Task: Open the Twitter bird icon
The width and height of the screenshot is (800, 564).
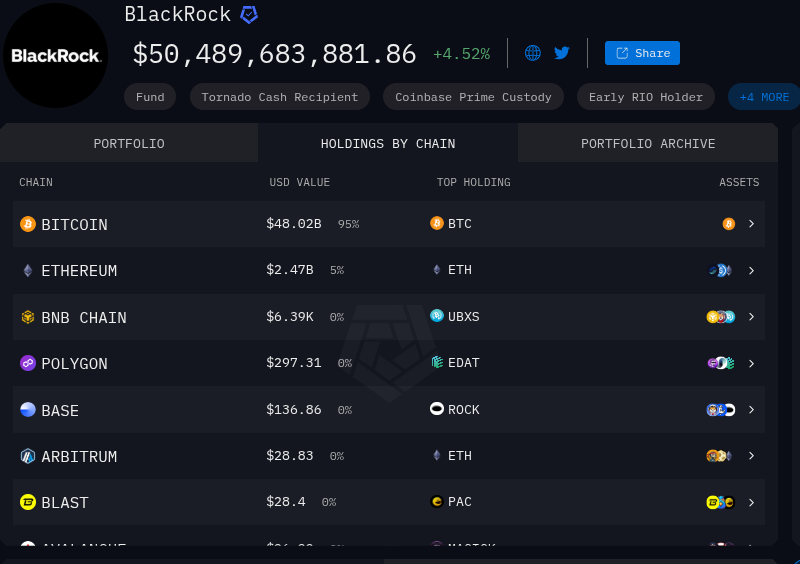Action: coord(562,53)
